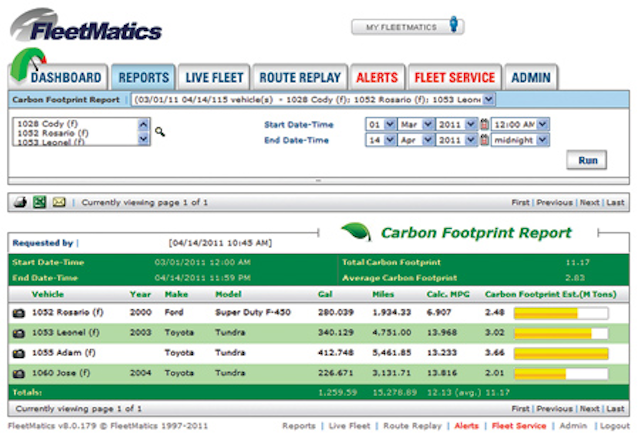Click the carbon footprint bar for 1052 Rosario
This screenshot has width=640, height=434.
coord(561,313)
